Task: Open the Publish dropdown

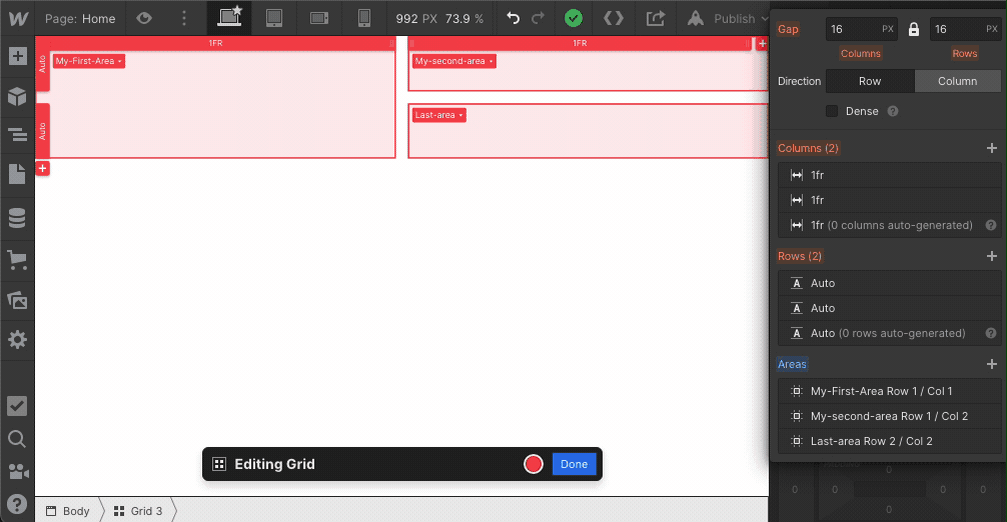Action: click(727, 19)
